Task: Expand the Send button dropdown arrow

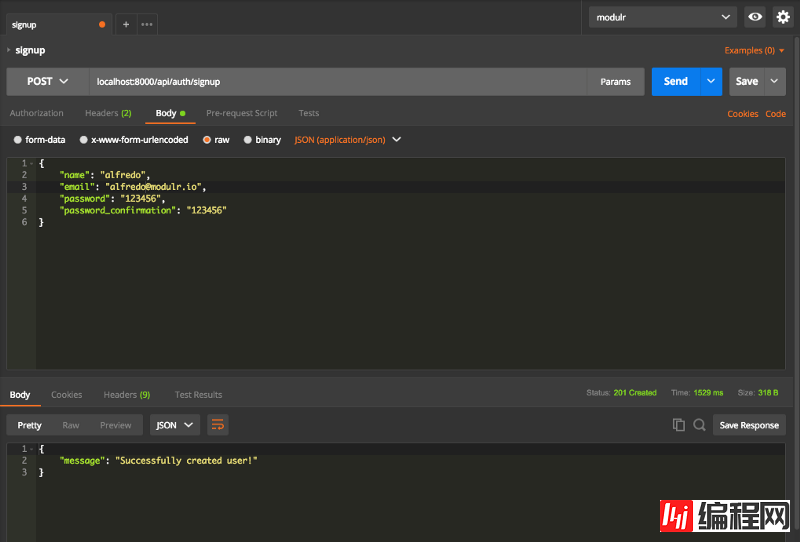Action: [711, 82]
